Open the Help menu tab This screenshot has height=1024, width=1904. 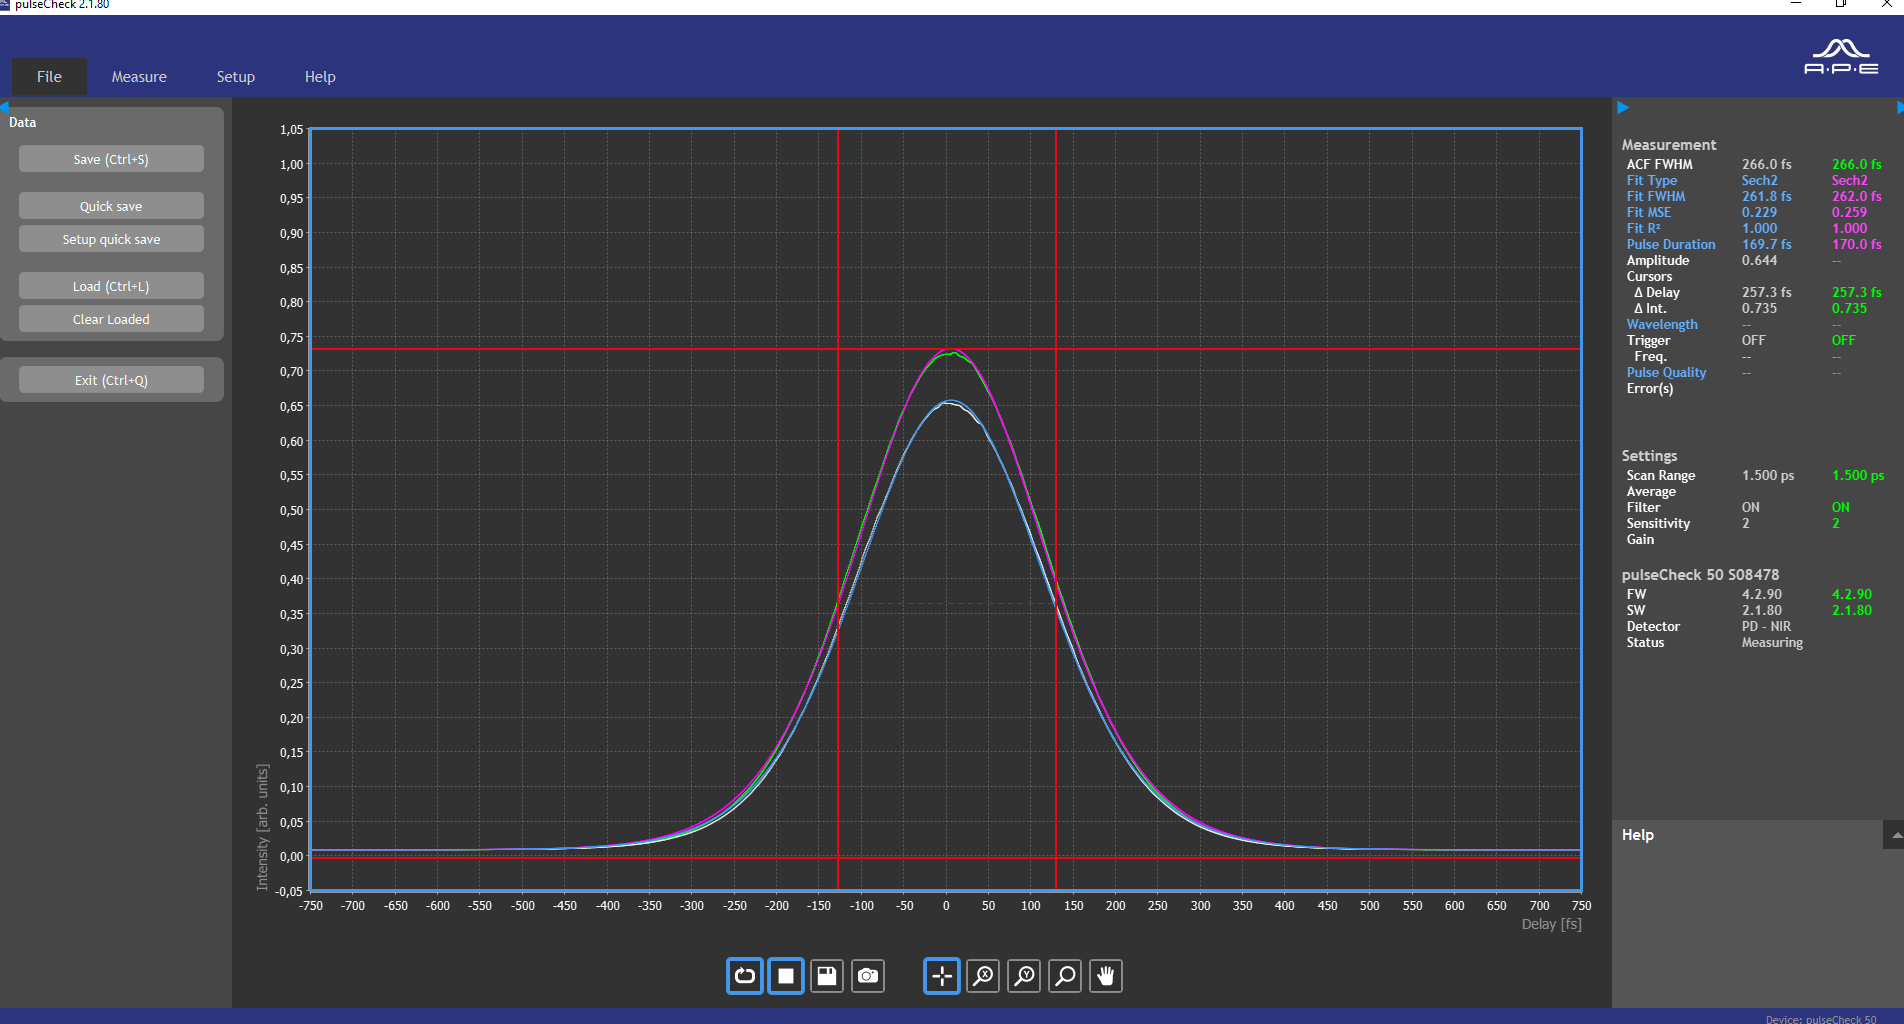[320, 77]
